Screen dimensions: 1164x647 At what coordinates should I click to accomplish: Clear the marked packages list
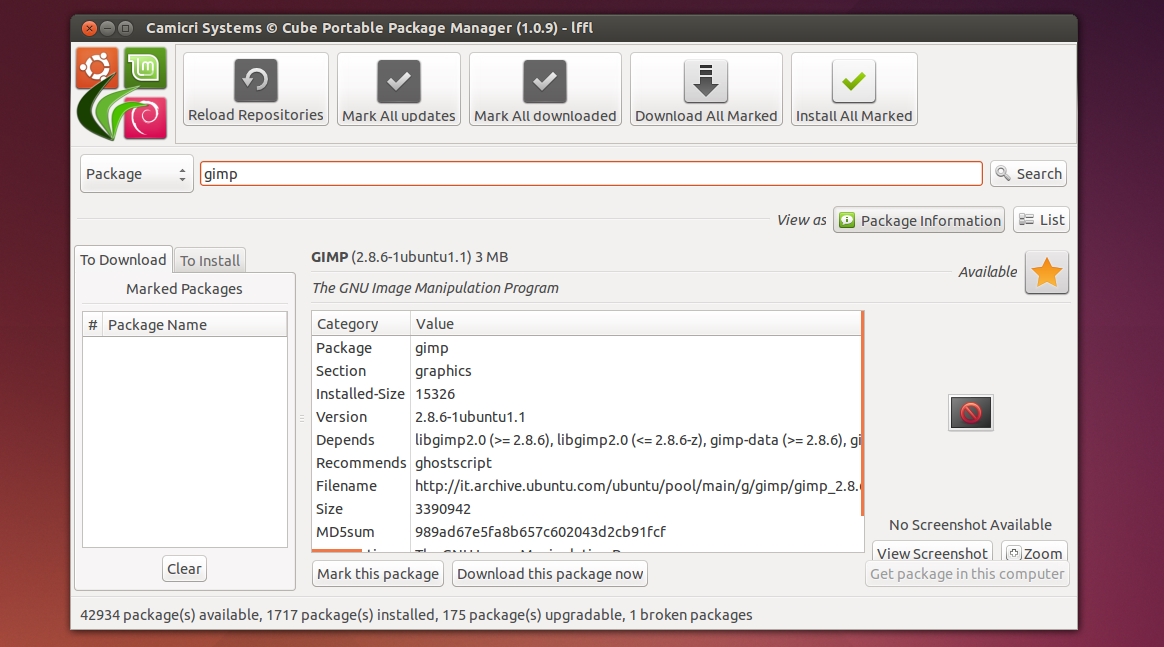(184, 569)
